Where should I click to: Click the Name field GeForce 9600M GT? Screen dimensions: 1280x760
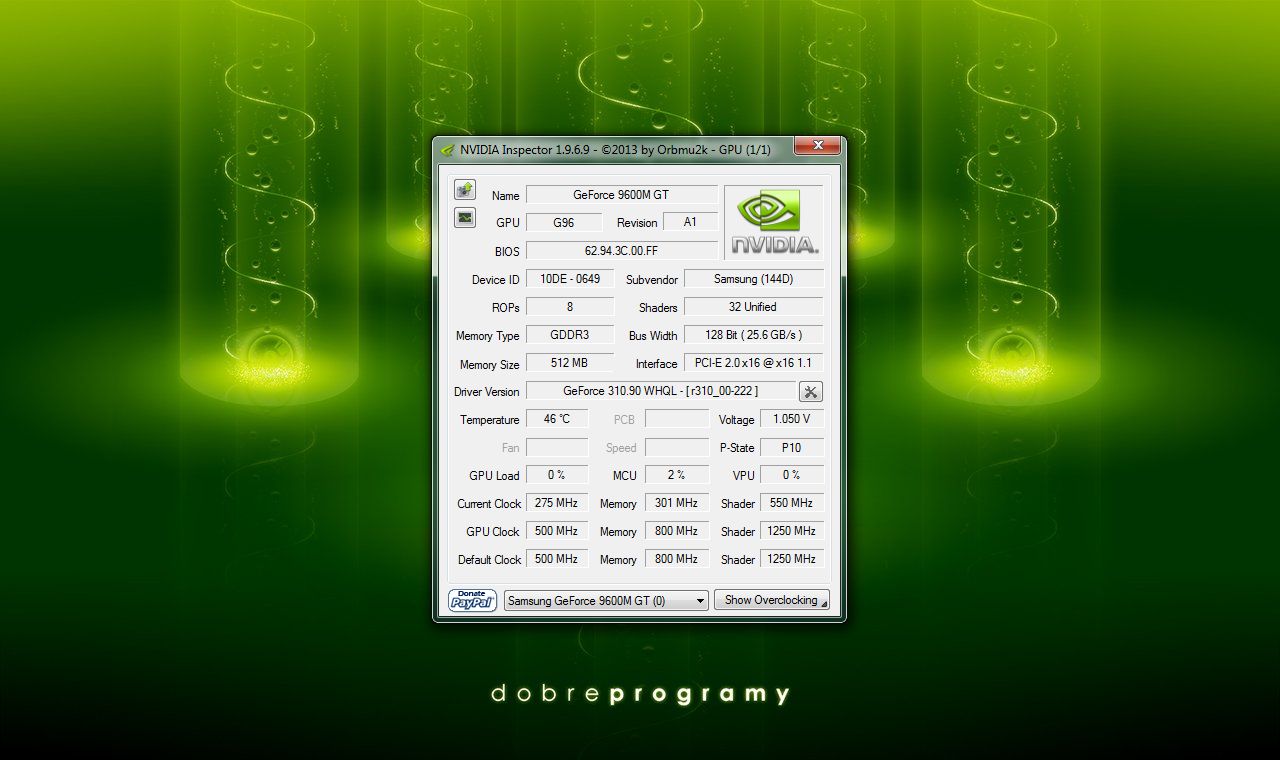tap(621, 195)
